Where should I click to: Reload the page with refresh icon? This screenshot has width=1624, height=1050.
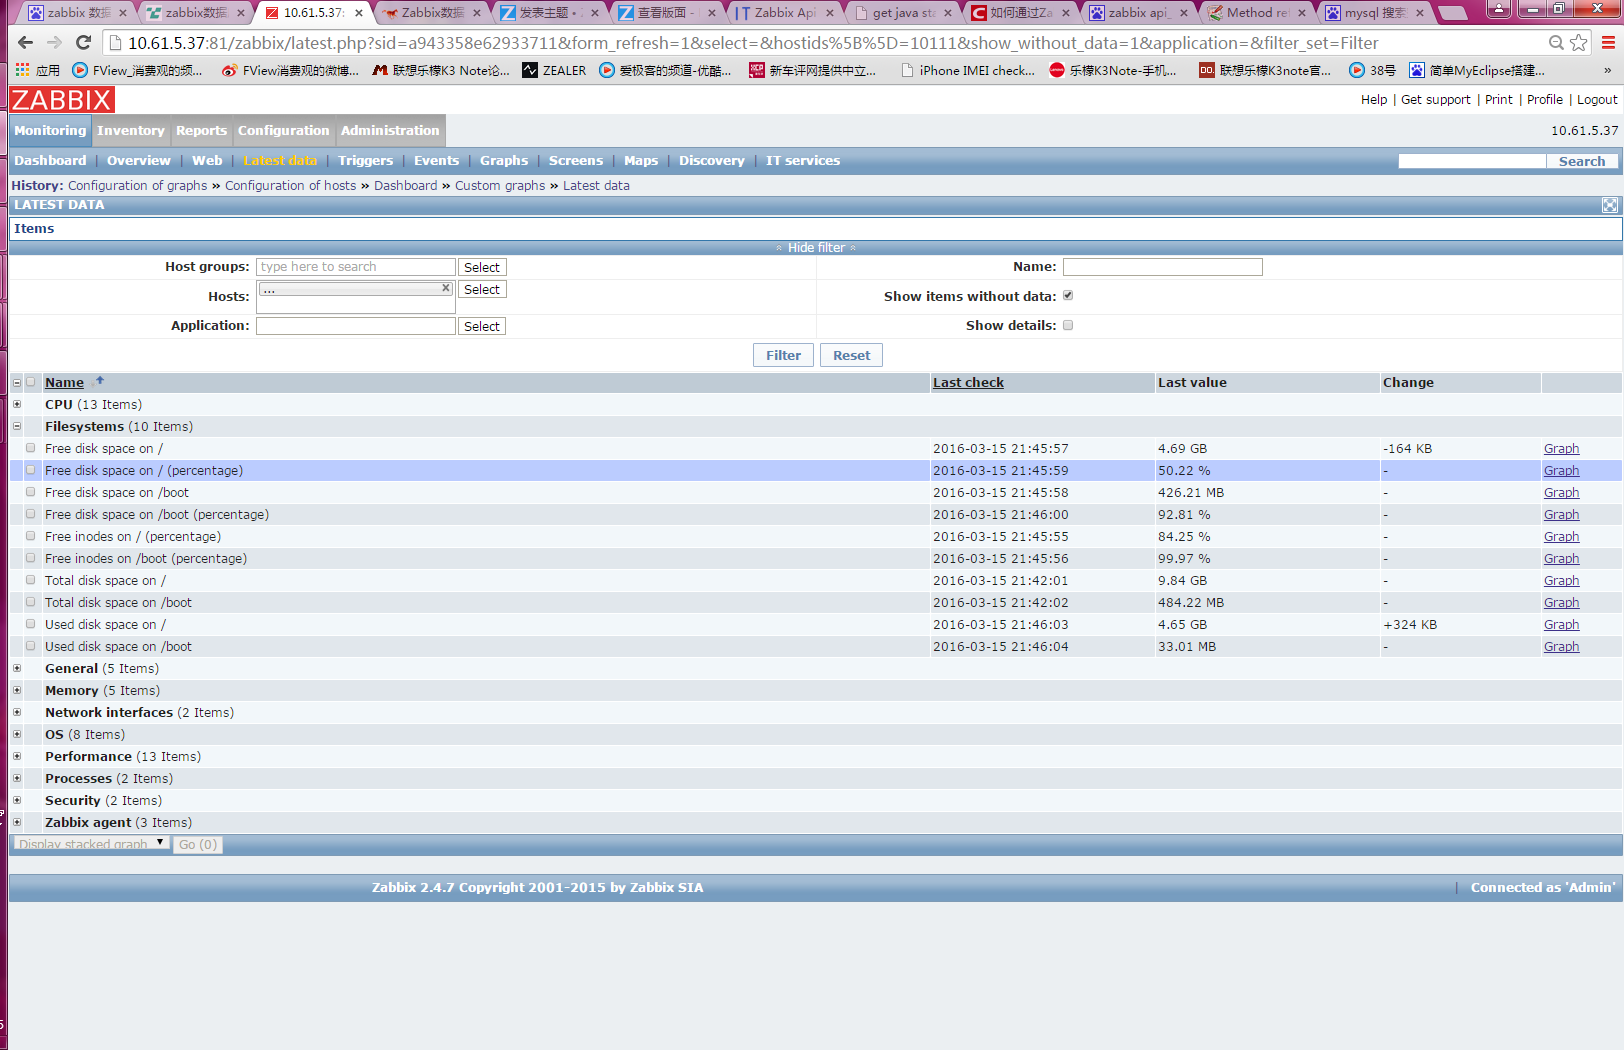click(84, 43)
